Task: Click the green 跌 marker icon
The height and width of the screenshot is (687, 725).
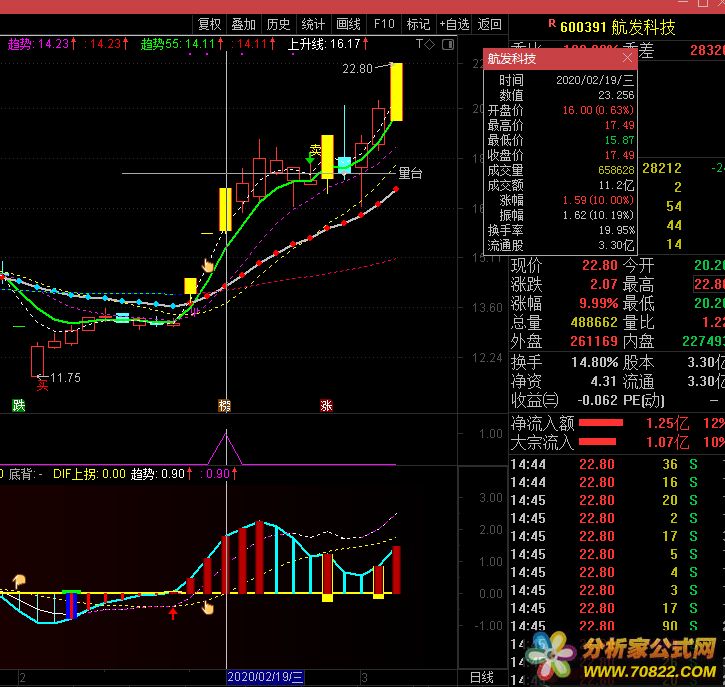Action: (18, 405)
